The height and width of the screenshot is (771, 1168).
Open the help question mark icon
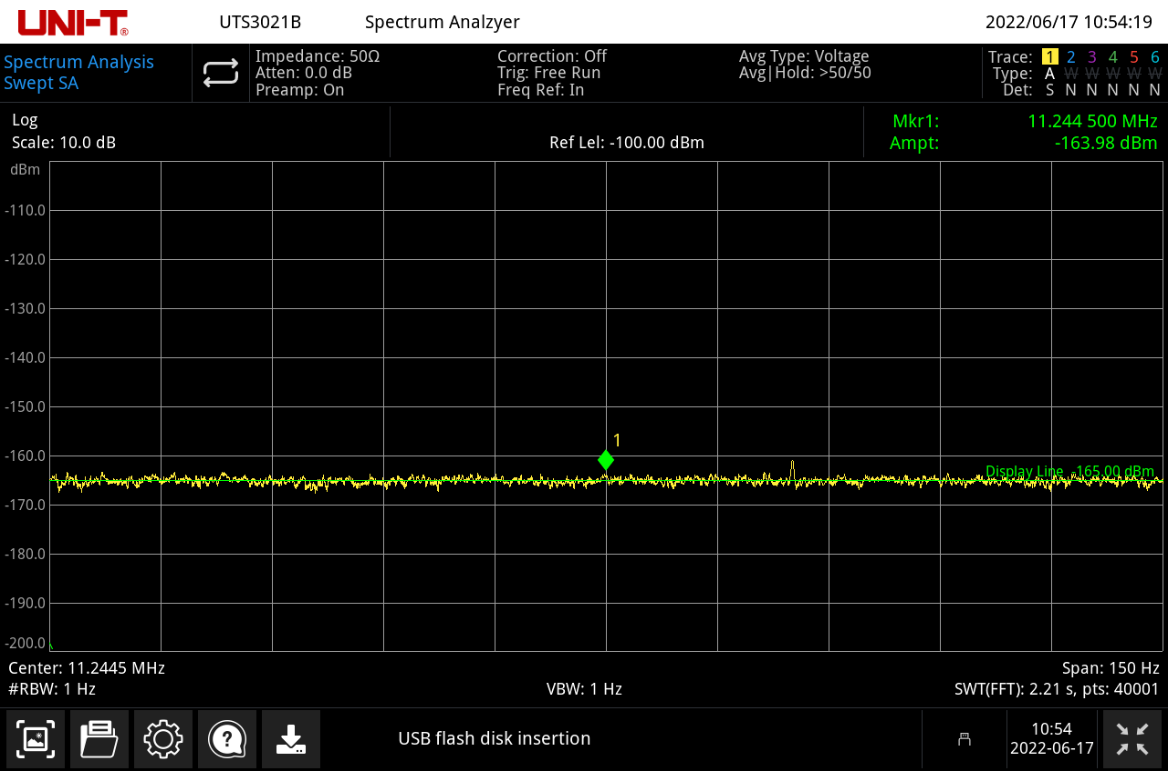(227, 740)
